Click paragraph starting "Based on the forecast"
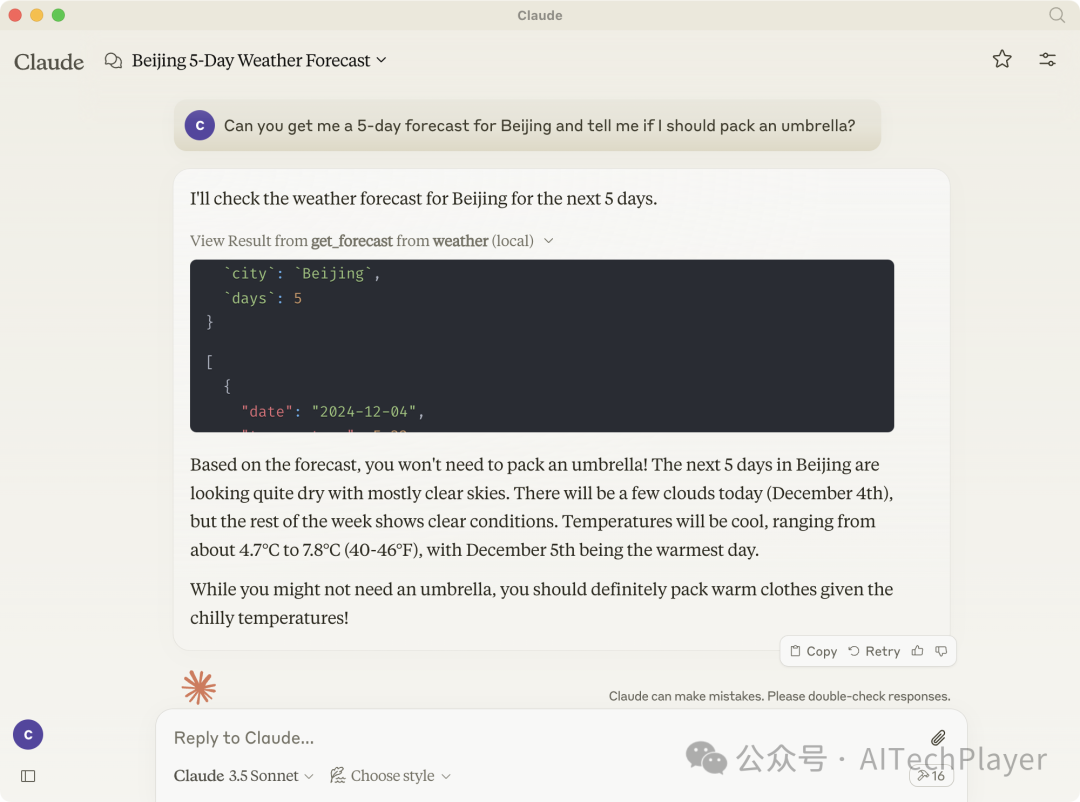 coord(542,507)
